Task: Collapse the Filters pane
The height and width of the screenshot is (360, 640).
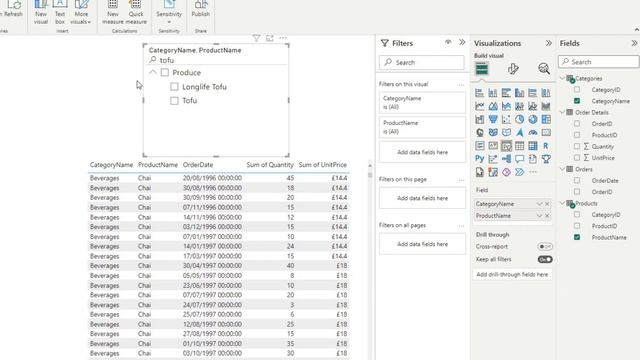Action: 462,42
